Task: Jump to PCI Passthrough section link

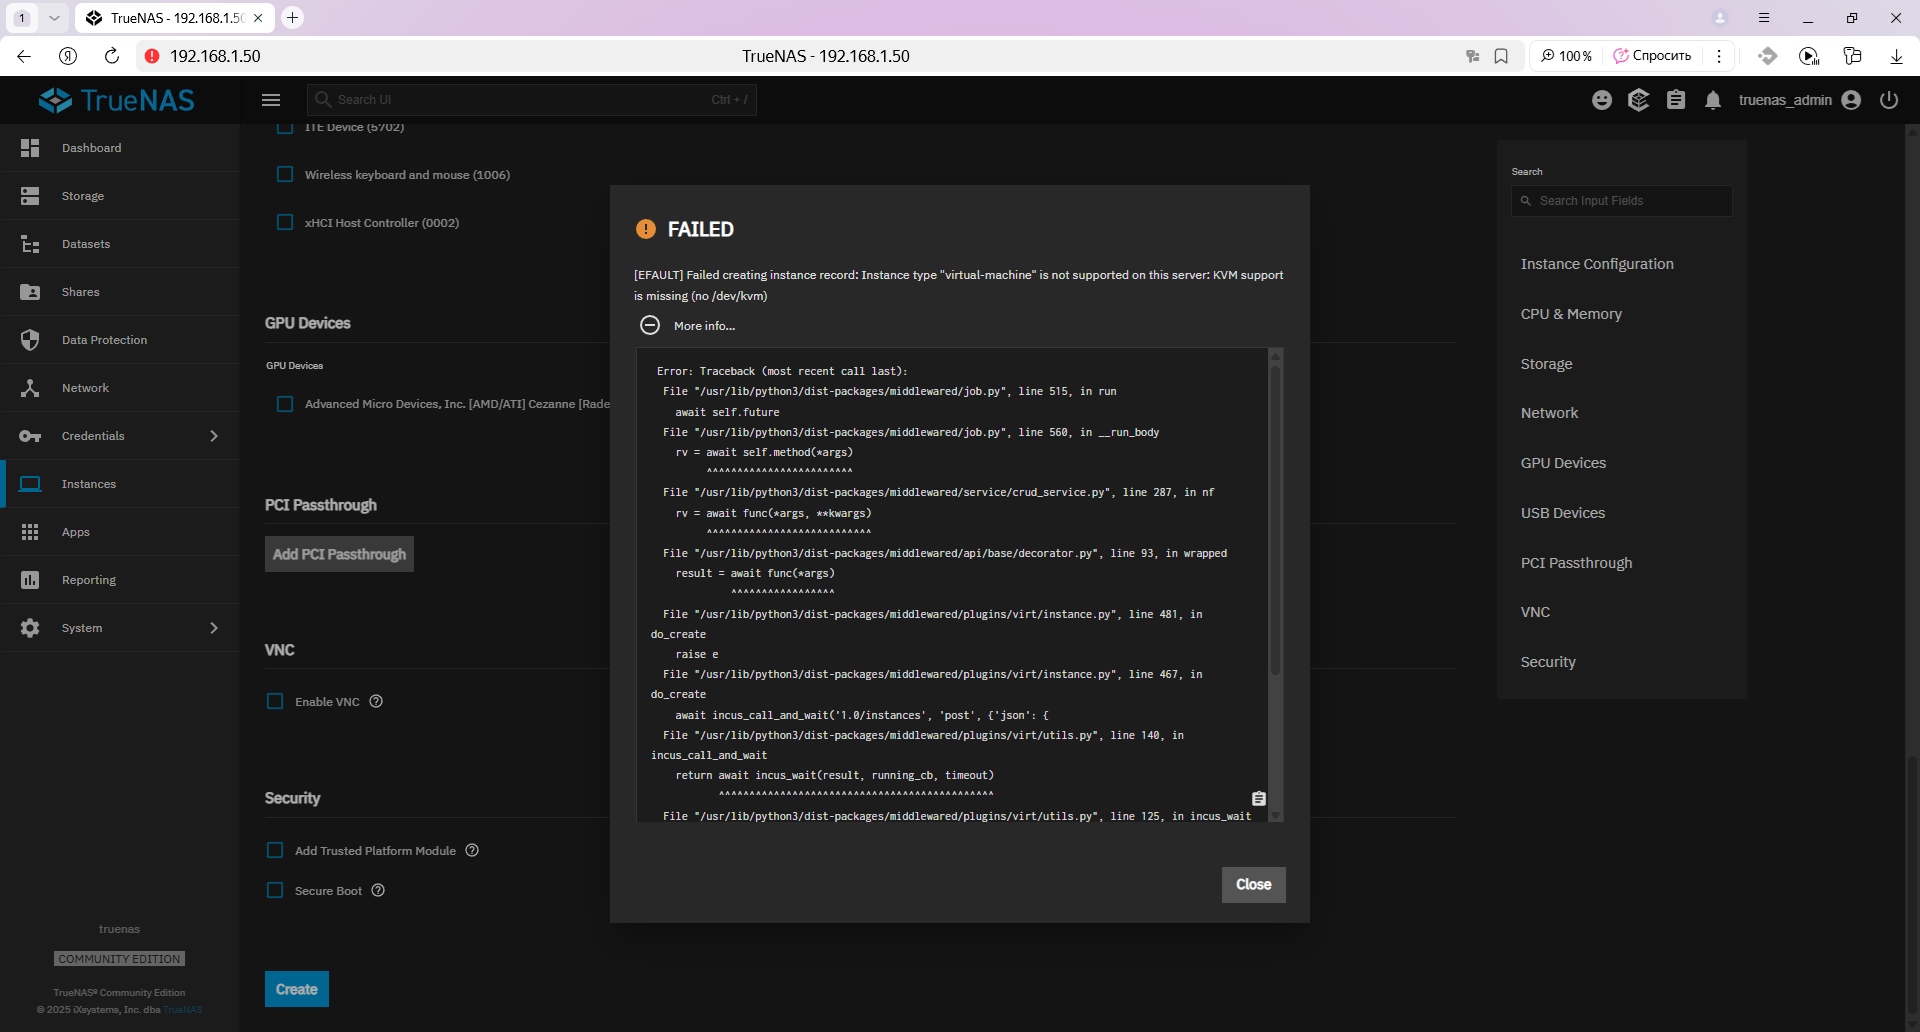Action: pos(1576,563)
